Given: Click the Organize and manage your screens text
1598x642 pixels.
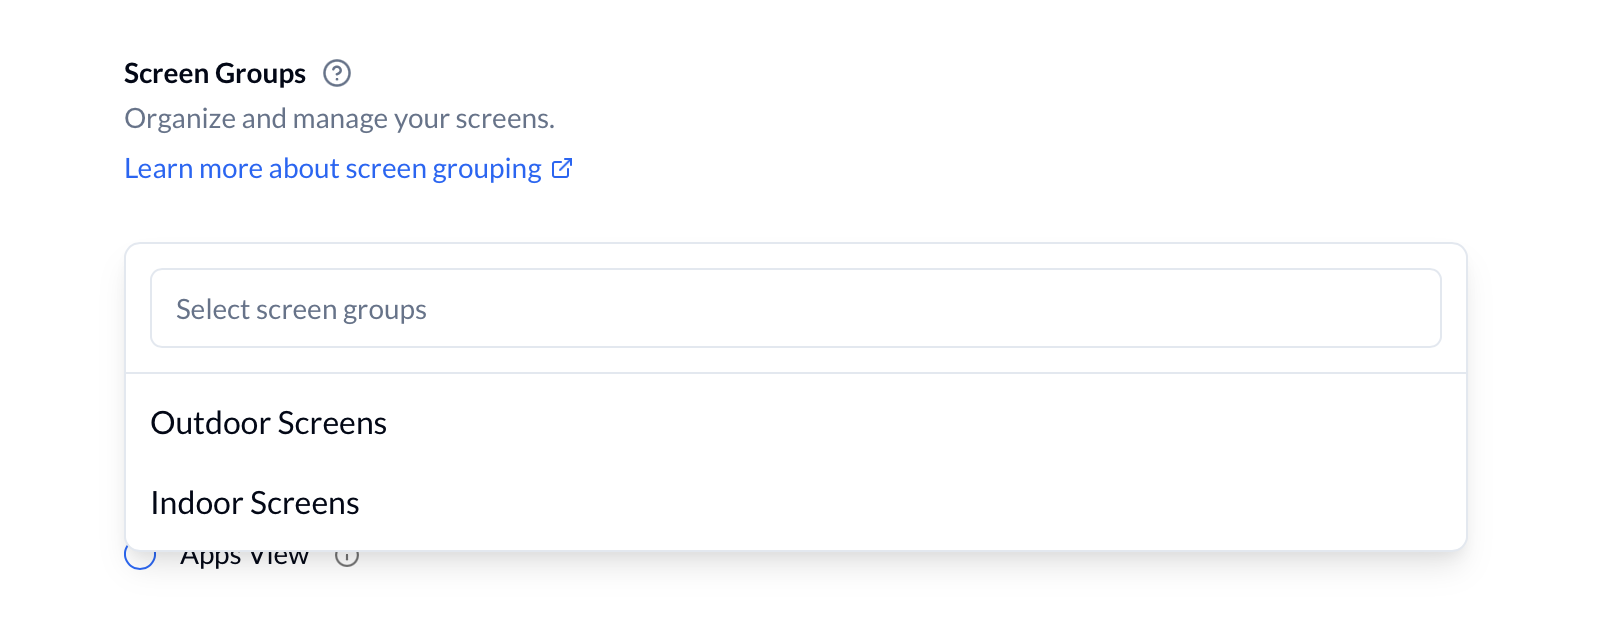Looking at the screenshot, I should (x=339, y=118).
